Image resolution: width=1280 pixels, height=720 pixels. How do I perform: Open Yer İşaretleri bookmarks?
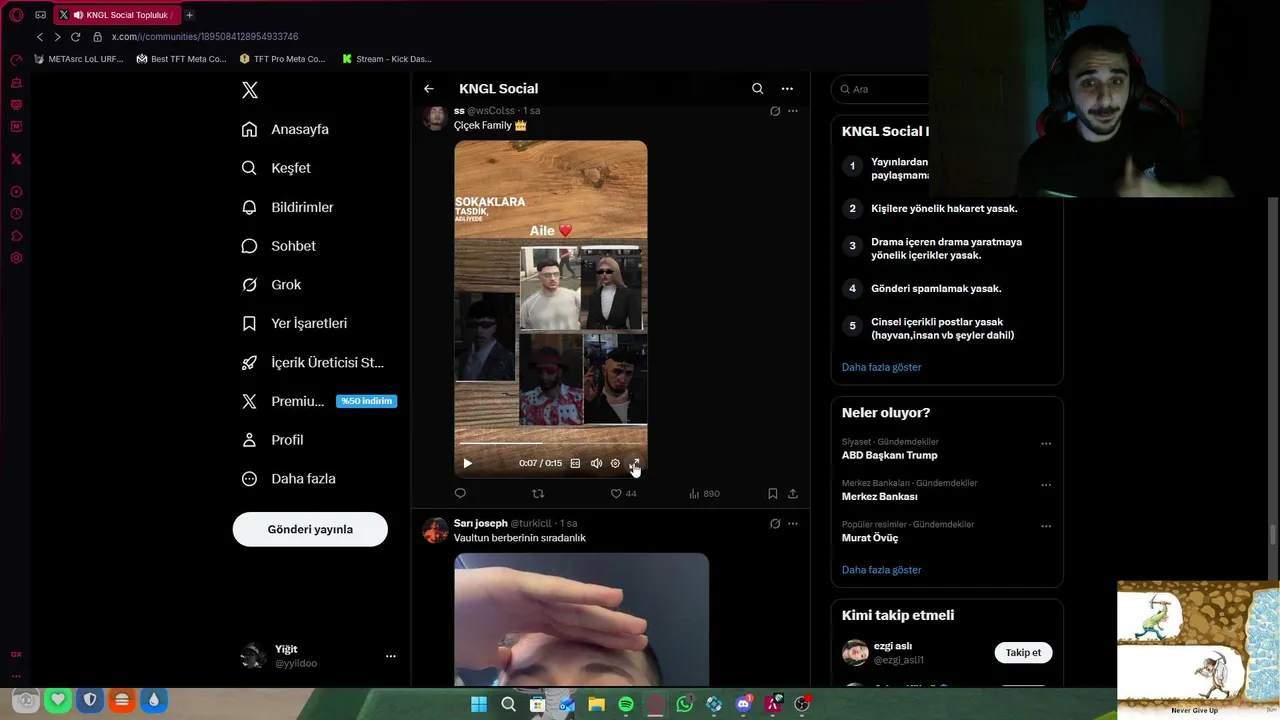(x=295, y=323)
